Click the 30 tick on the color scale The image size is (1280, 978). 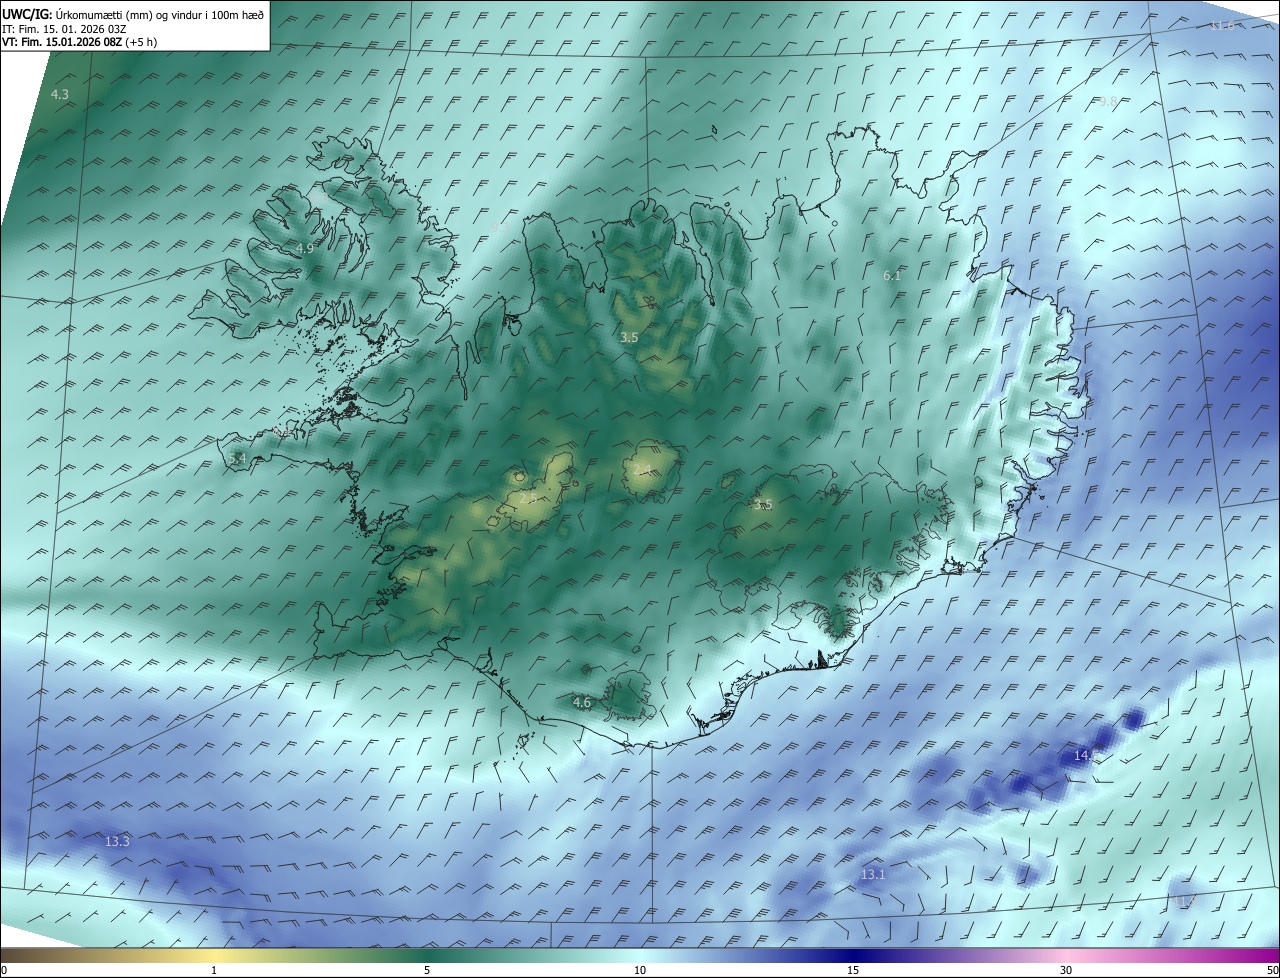[x=1066, y=970]
